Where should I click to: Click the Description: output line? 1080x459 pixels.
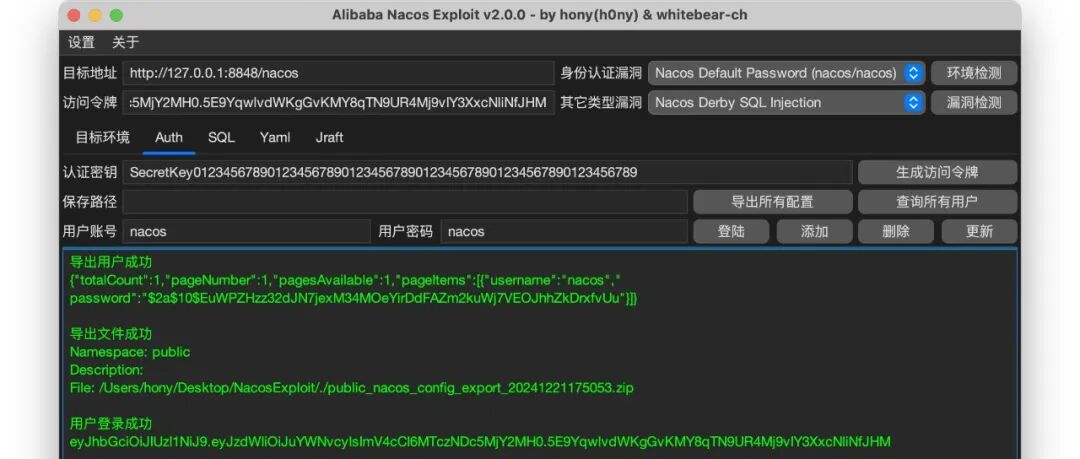107,370
